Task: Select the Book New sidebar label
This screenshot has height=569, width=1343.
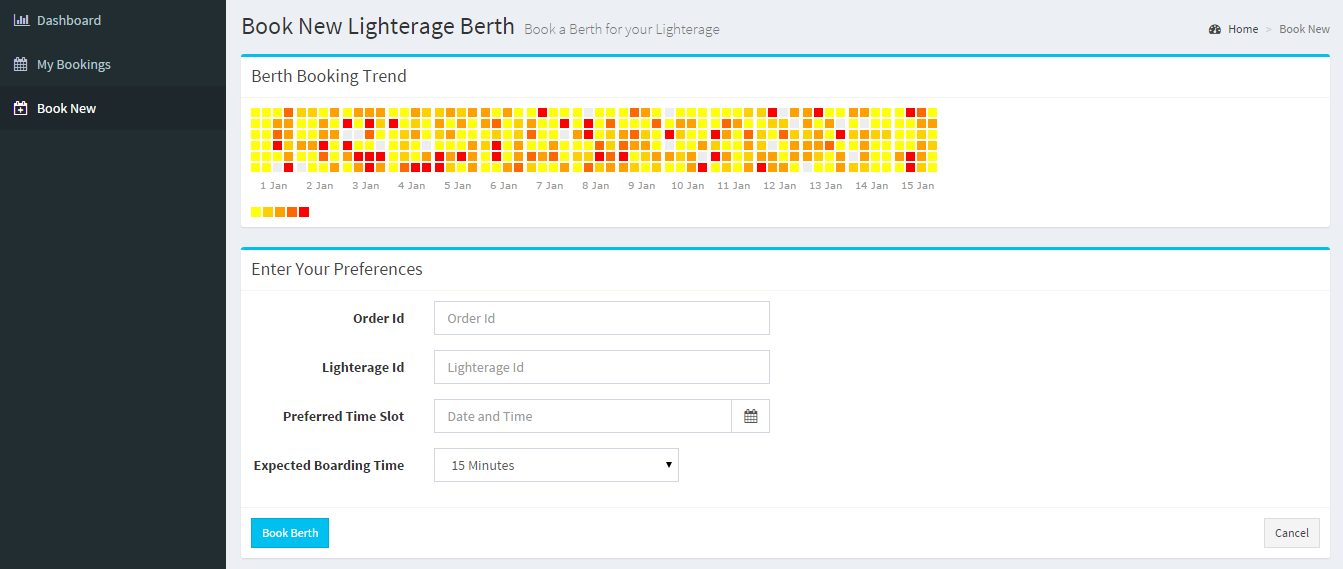Action: (x=67, y=108)
